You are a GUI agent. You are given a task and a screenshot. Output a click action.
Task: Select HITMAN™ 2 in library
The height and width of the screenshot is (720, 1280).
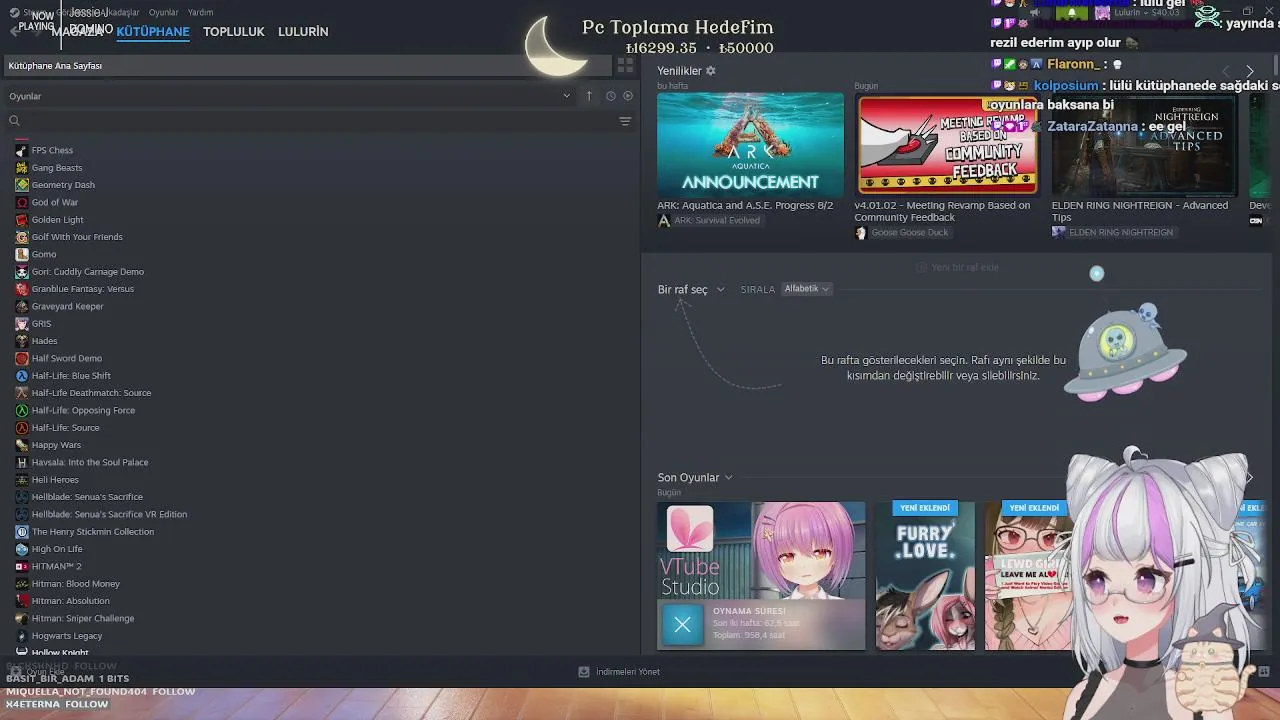tap(56, 566)
